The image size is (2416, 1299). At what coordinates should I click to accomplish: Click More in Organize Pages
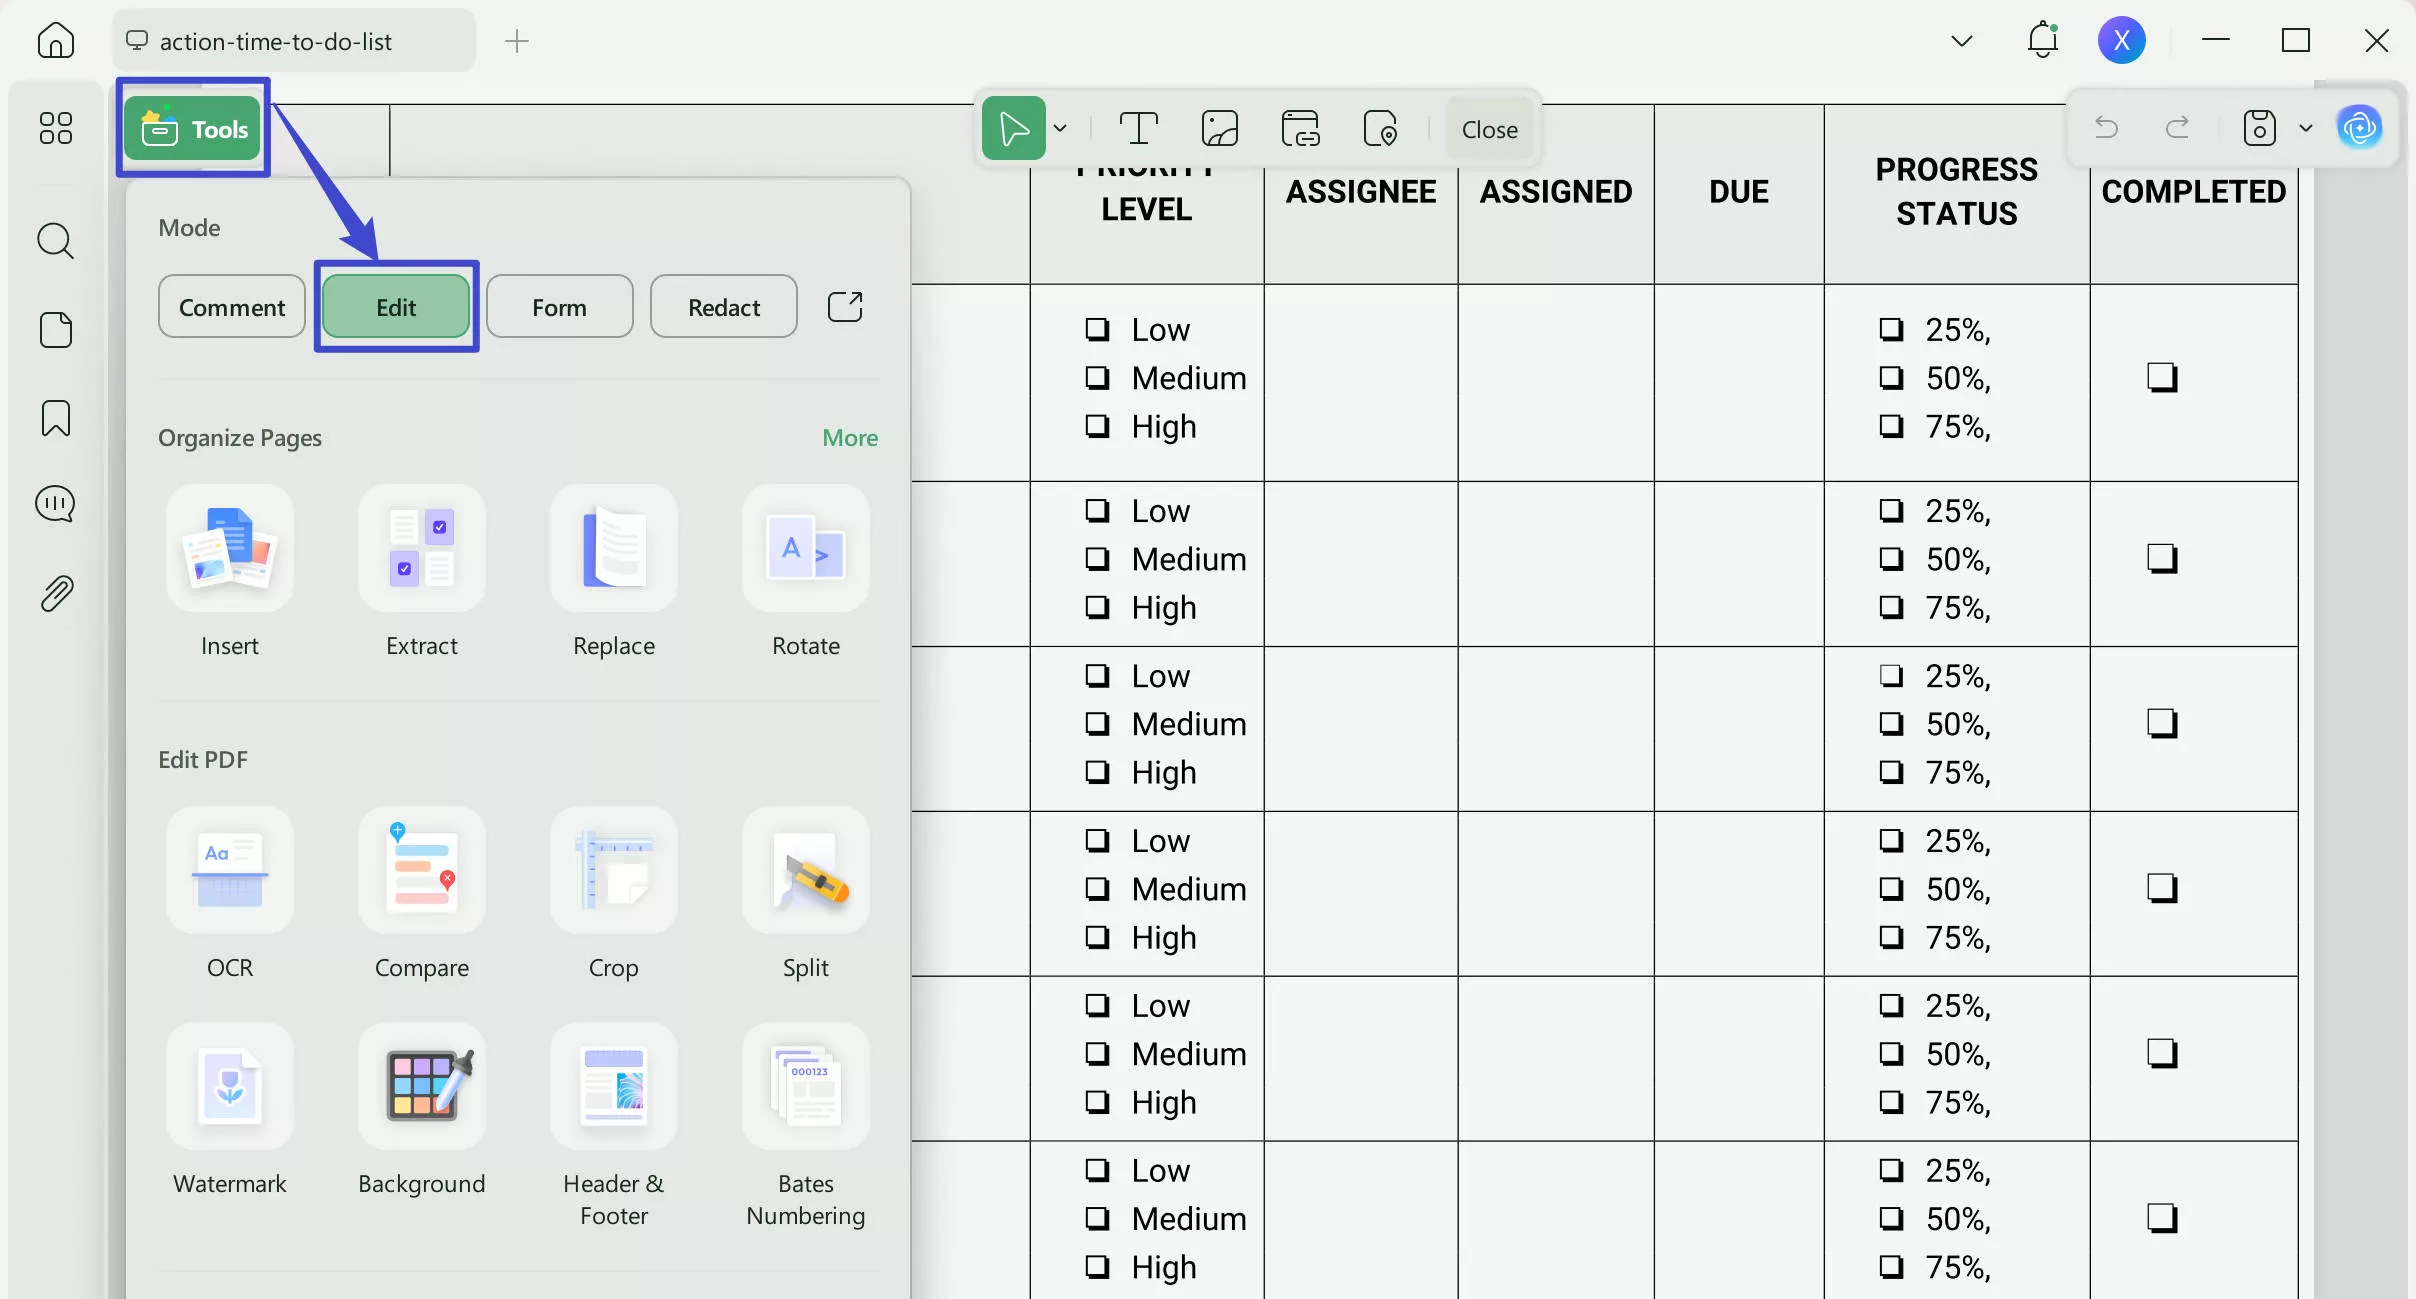point(849,437)
